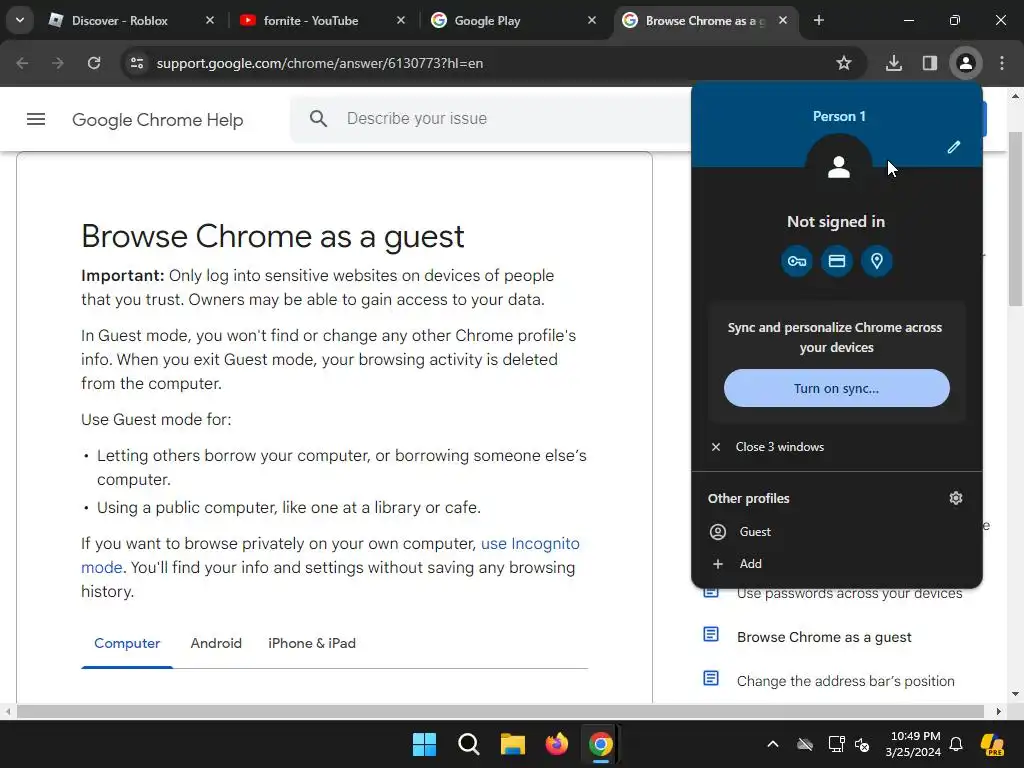Click the Turn on sync button
1024x768 pixels.
point(837,389)
